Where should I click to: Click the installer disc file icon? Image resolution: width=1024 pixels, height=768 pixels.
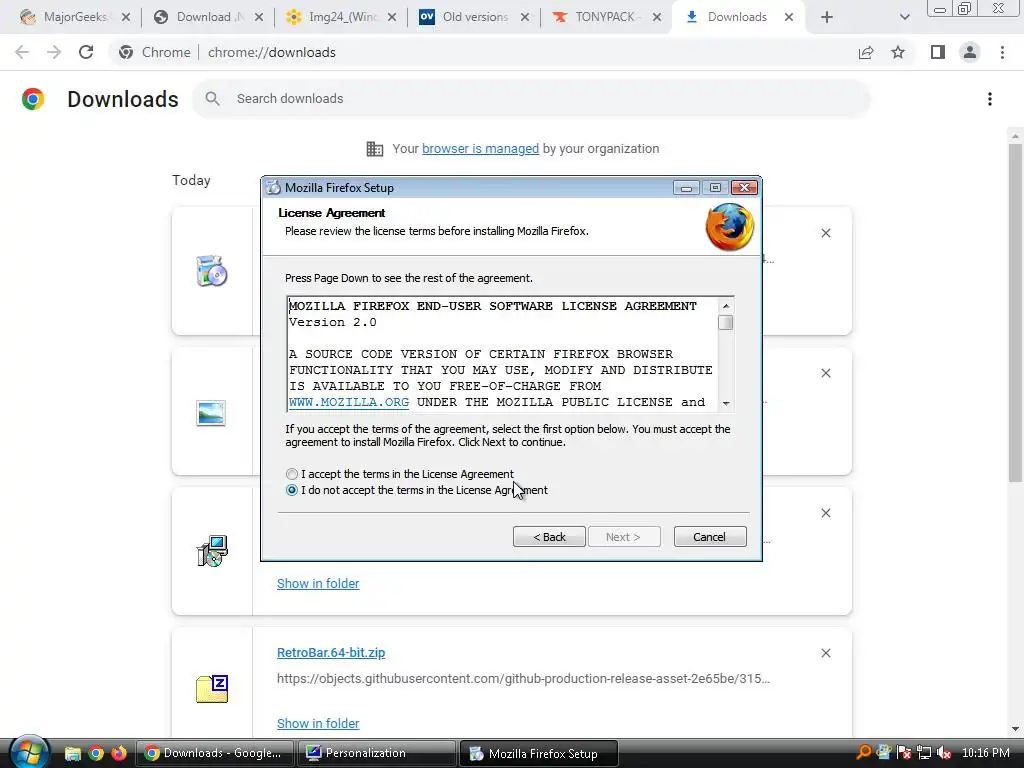click(x=212, y=272)
